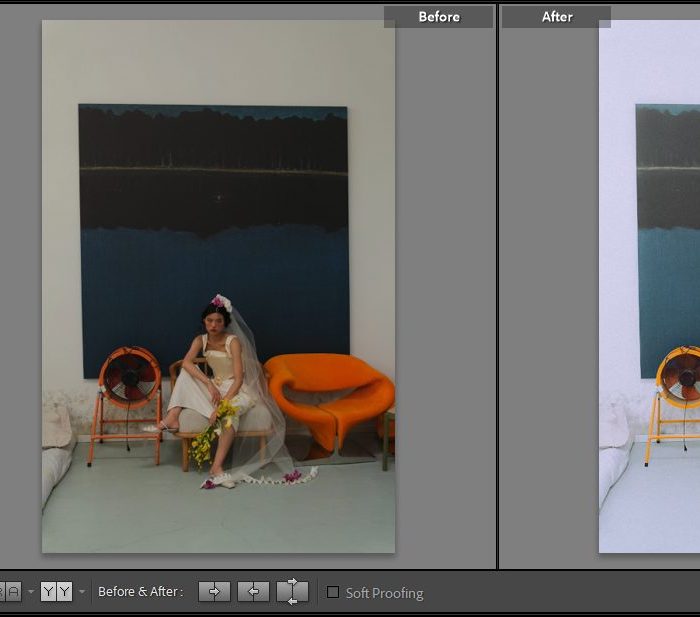Viewport: 700px width, 617px height.
Task: Click the After header label
Action: point(557,17)
